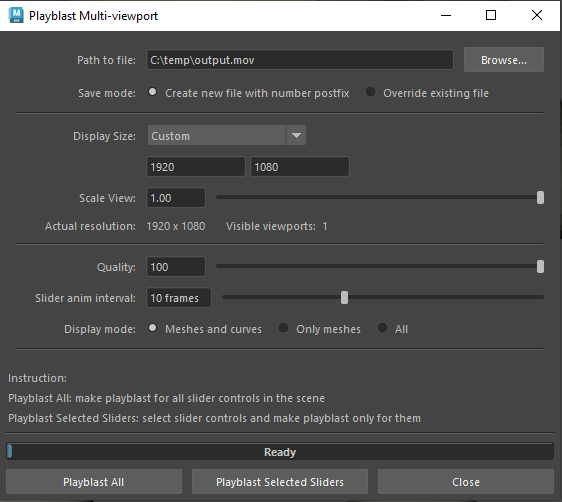Click the Close button at the bottom
The width and height of the screenshot is (562, 502).
click(466, 482)
